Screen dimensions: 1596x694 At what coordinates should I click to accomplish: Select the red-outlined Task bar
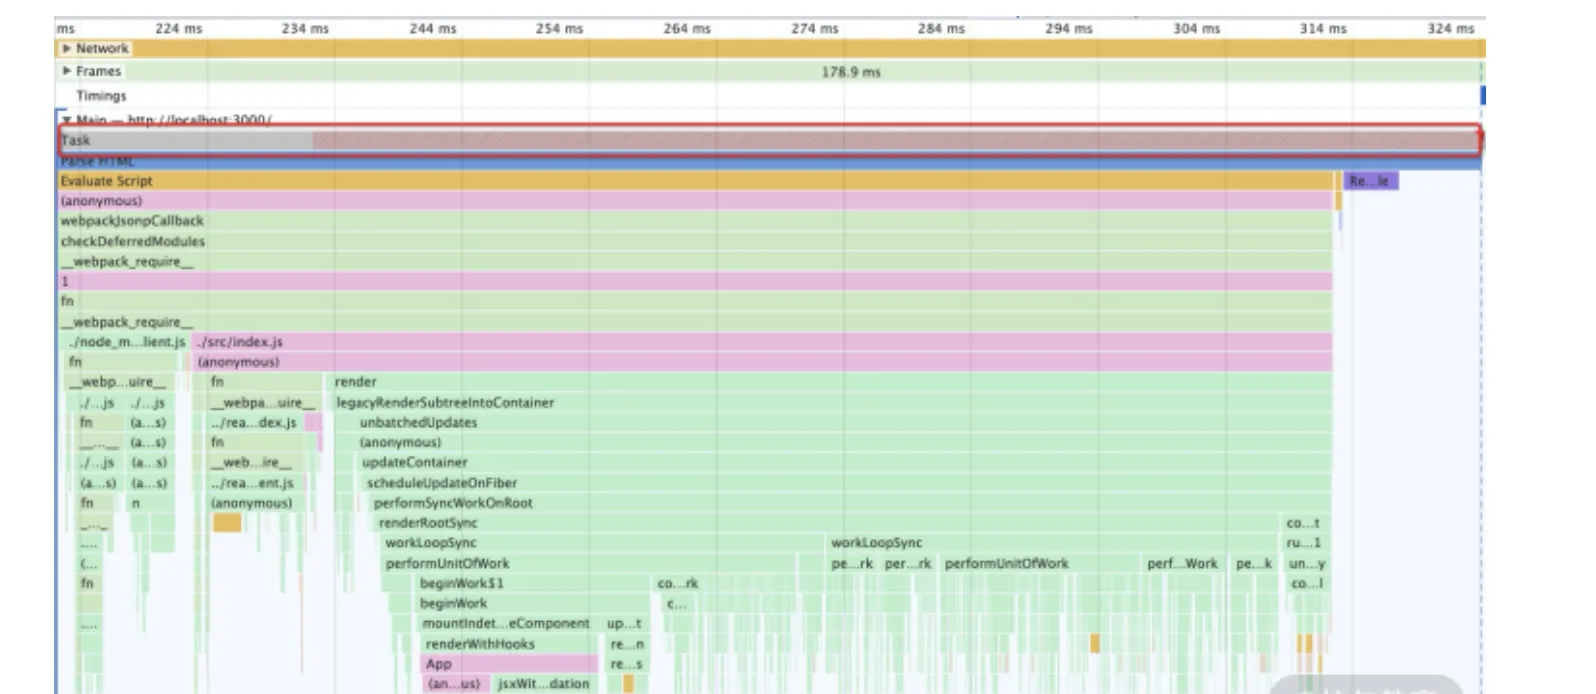pos(768,141)
